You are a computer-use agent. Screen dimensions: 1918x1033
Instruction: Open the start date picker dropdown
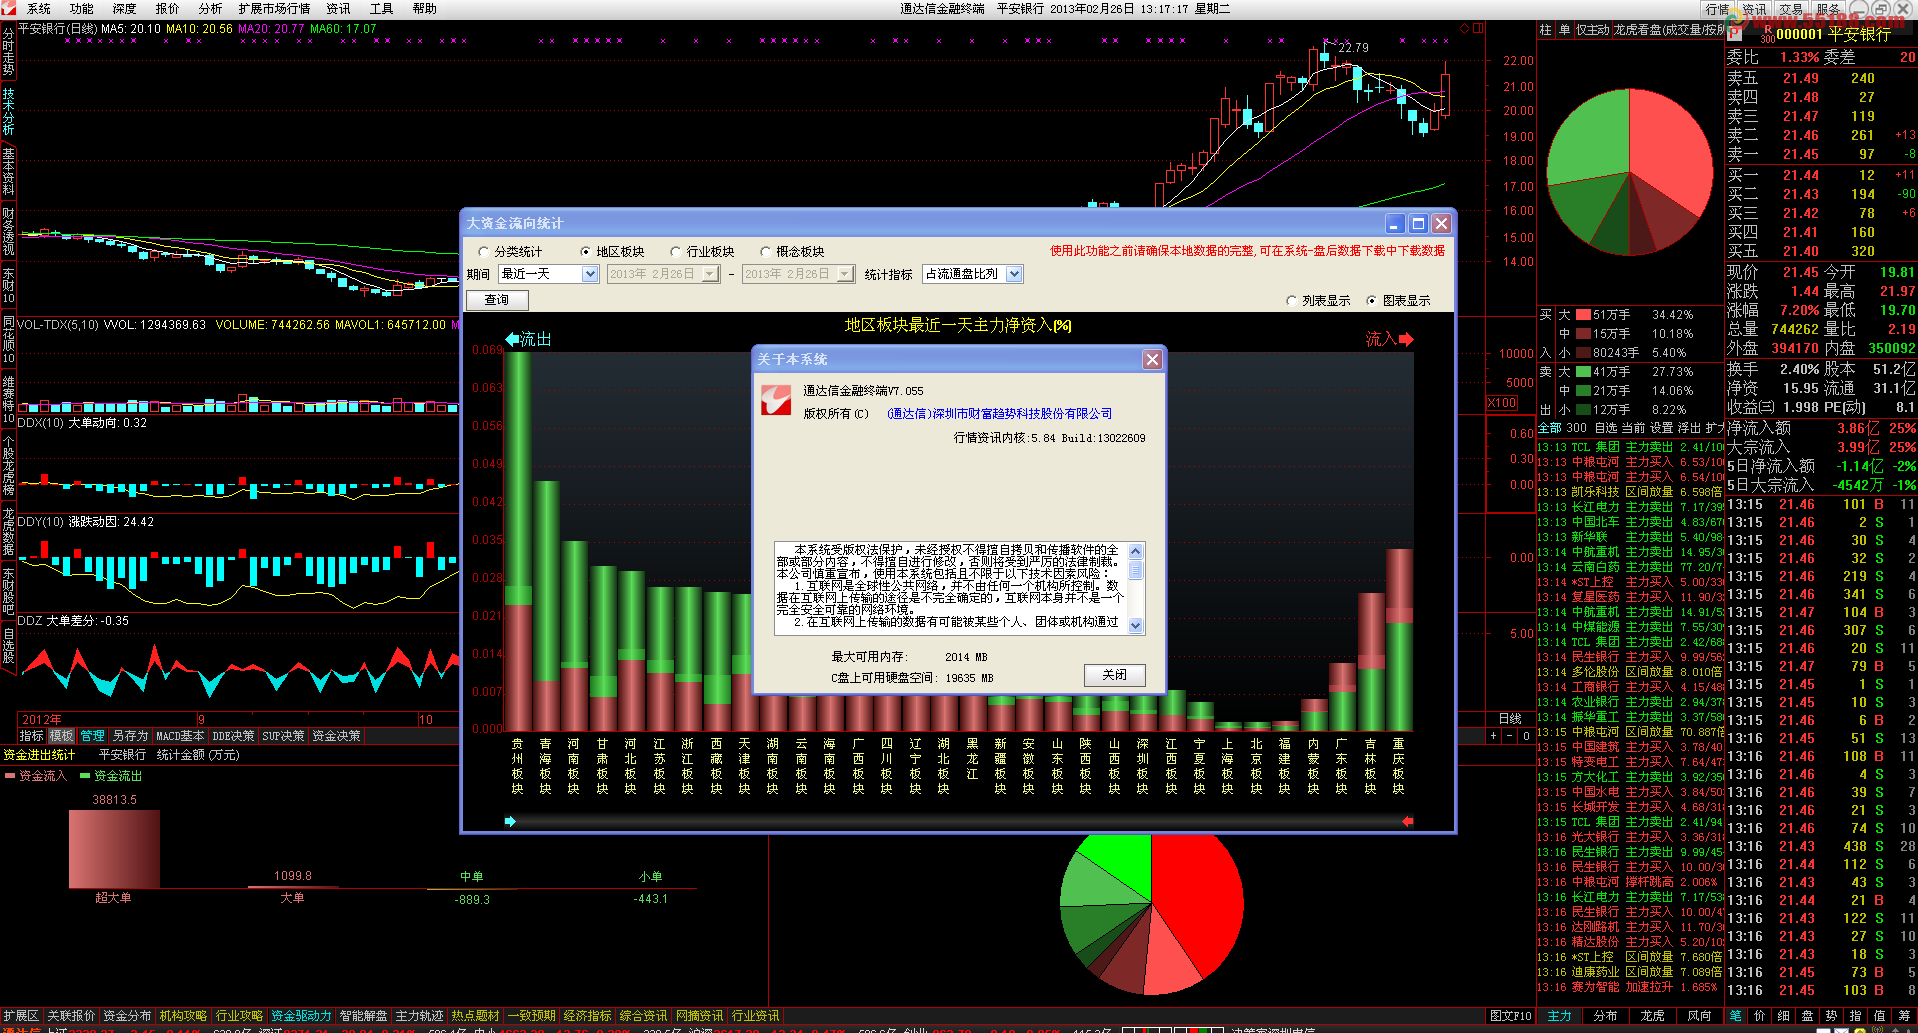coord(710,274)
